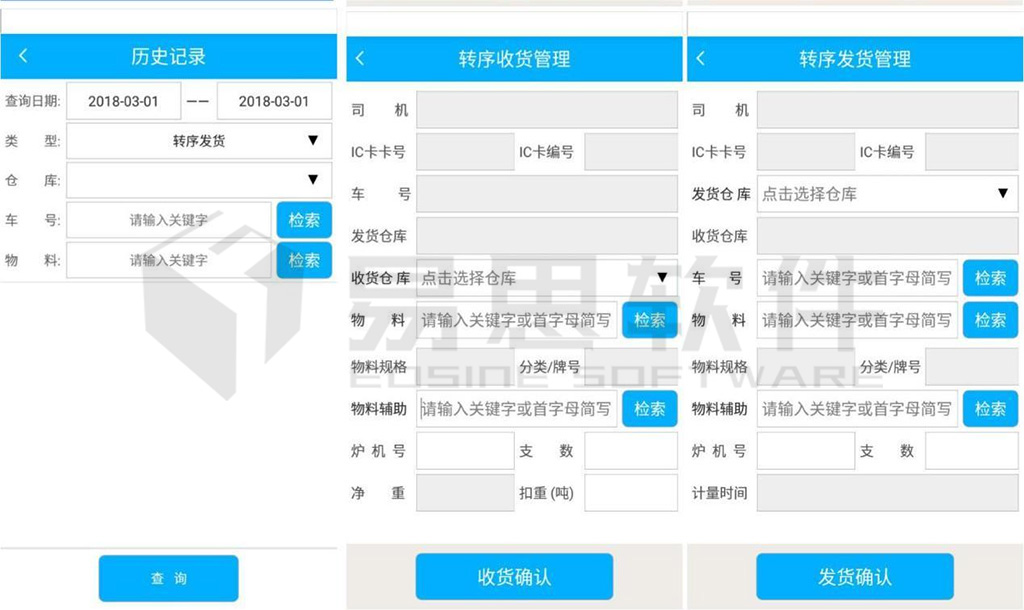The image size is (1024, 610).
Task: Expand the 仓库 dropdown on history screen
Action: point(198,180)
